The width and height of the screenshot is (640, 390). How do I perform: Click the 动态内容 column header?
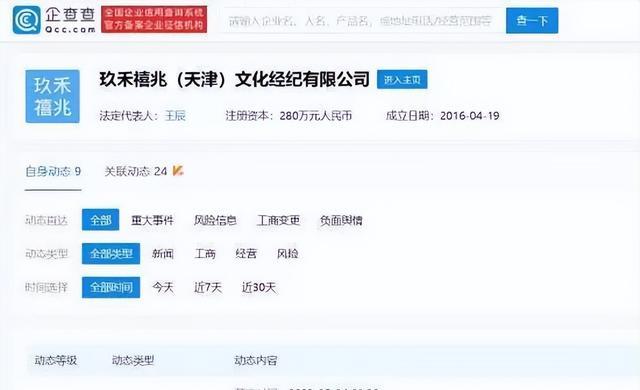point(256,360)
